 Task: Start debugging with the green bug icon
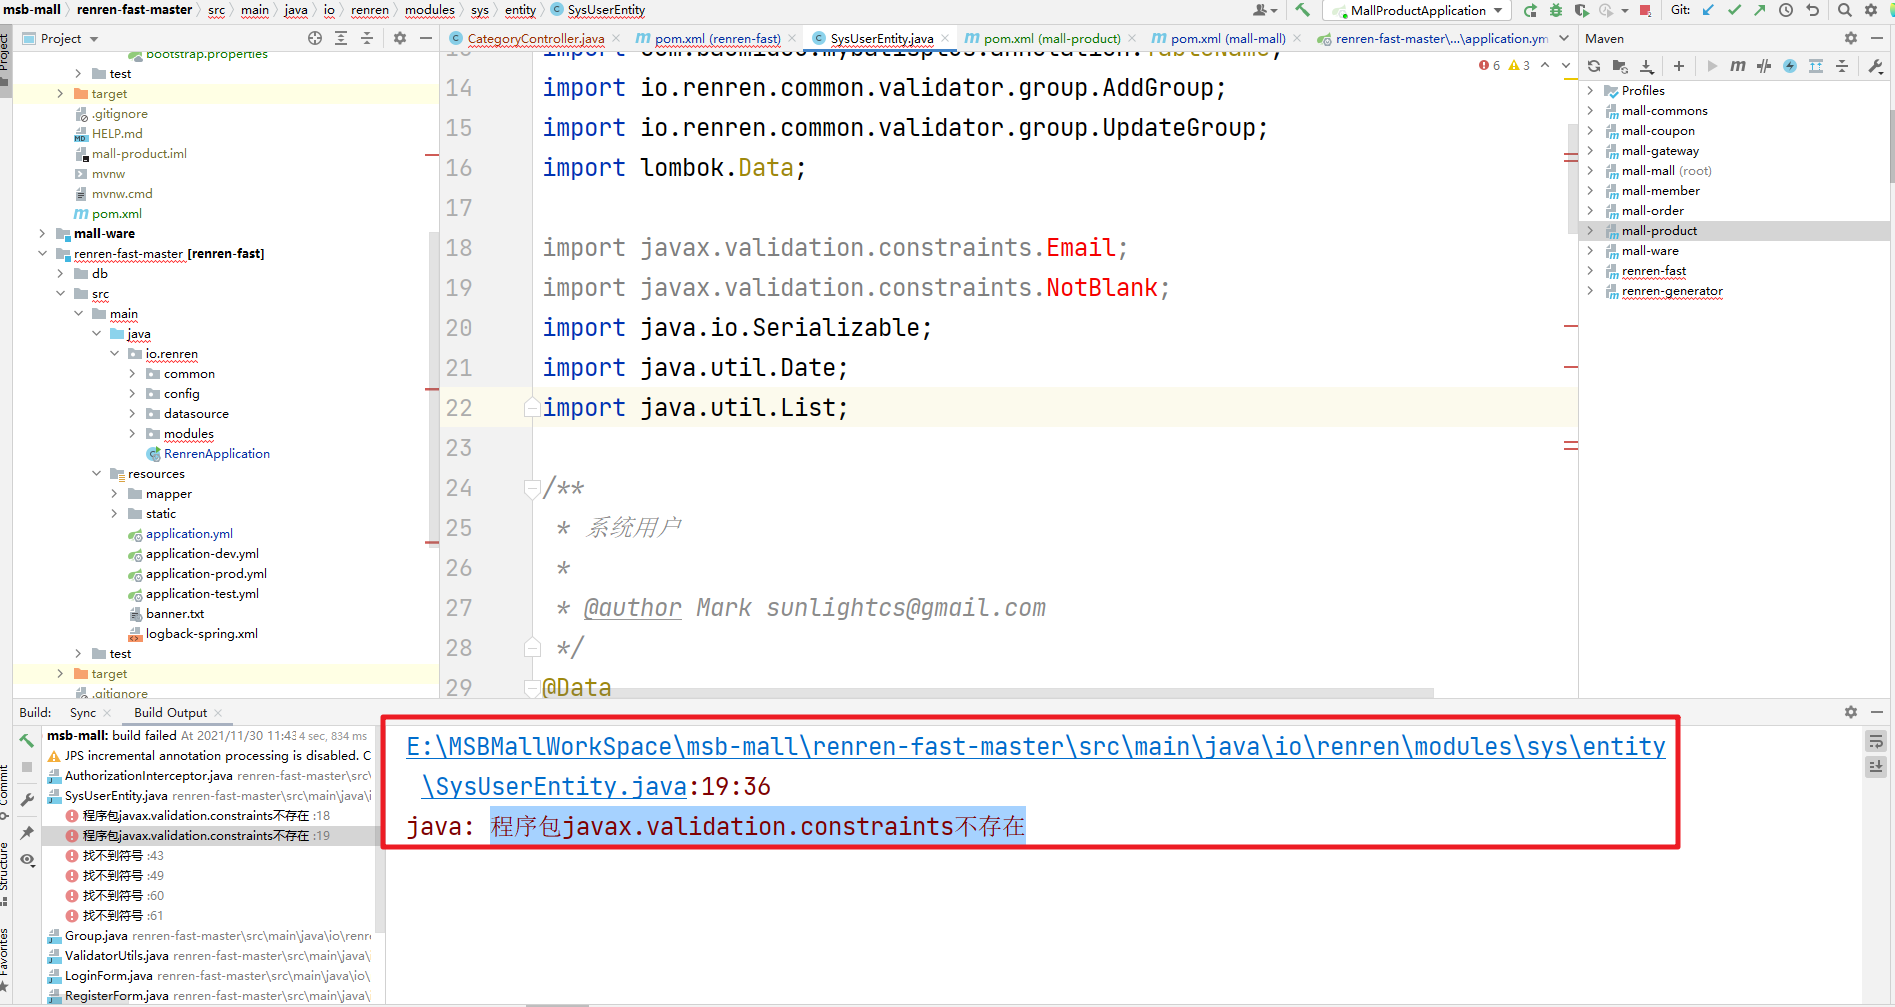click(x=1555, y=10)
